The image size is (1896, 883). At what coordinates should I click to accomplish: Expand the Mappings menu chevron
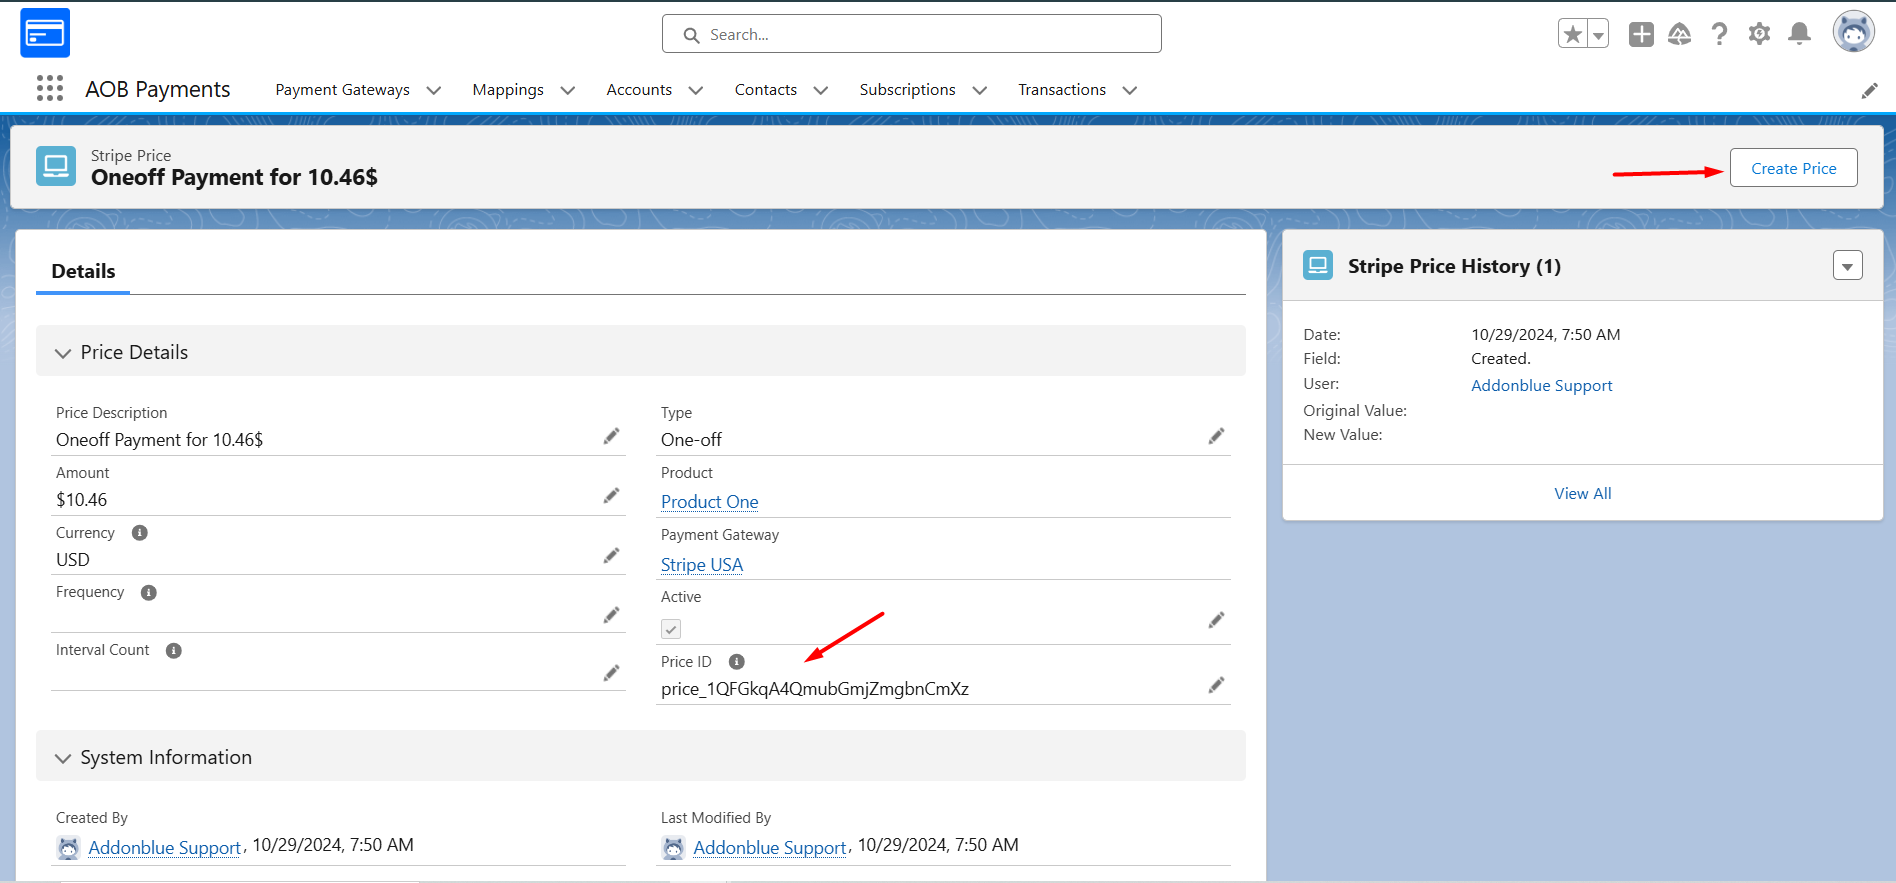click(568, 90)
